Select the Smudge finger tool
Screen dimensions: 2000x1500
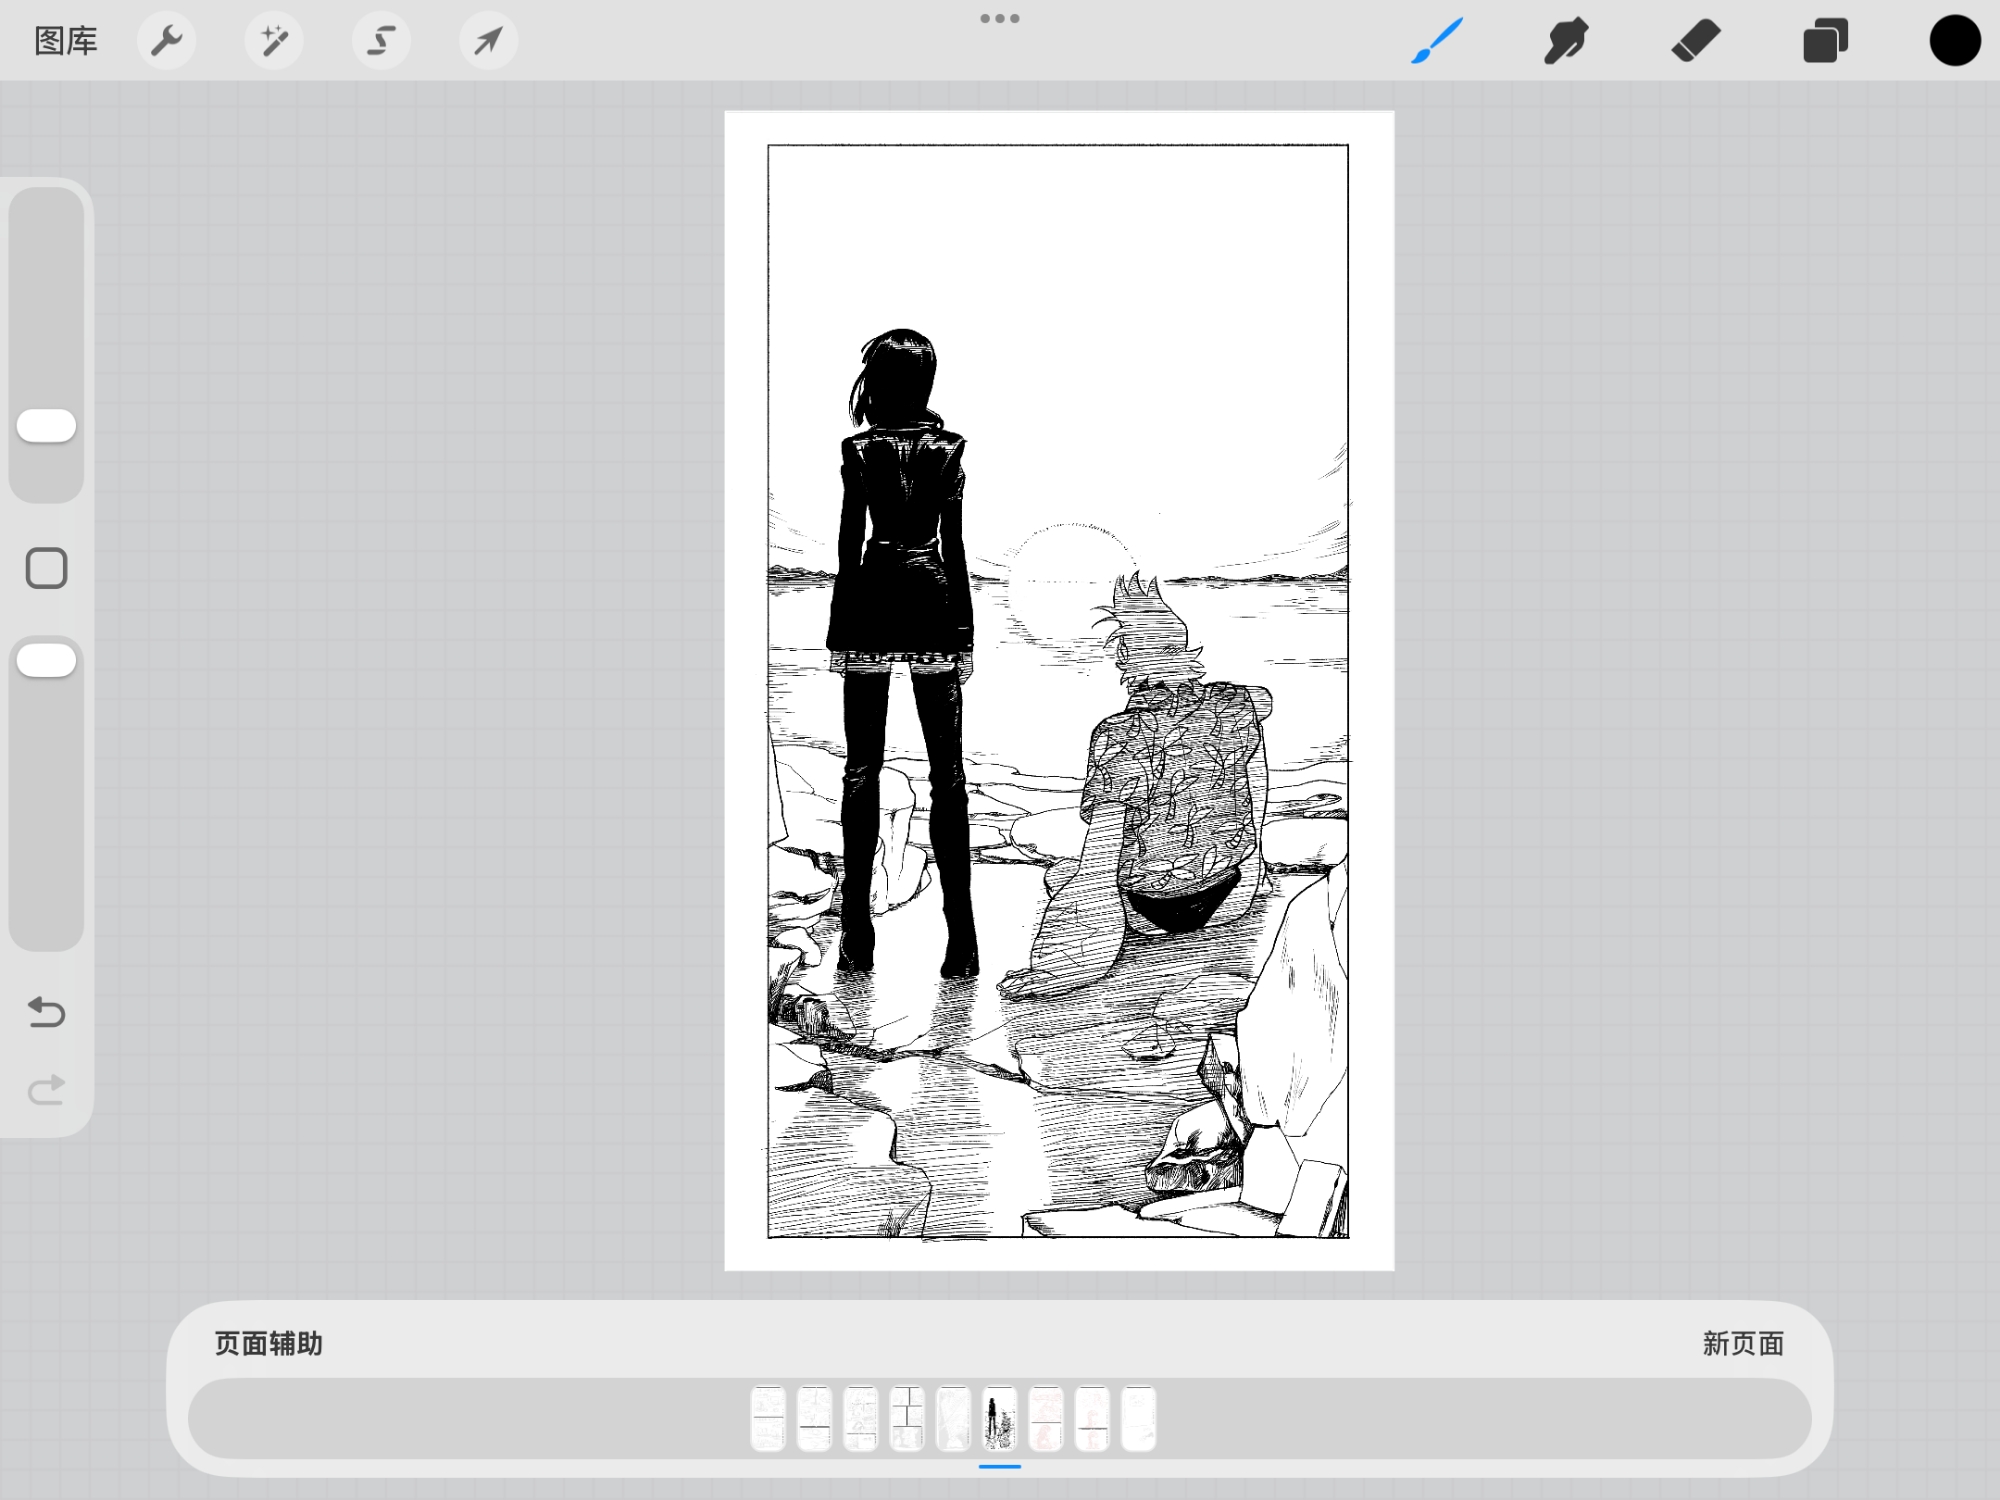coord(1566,41)
